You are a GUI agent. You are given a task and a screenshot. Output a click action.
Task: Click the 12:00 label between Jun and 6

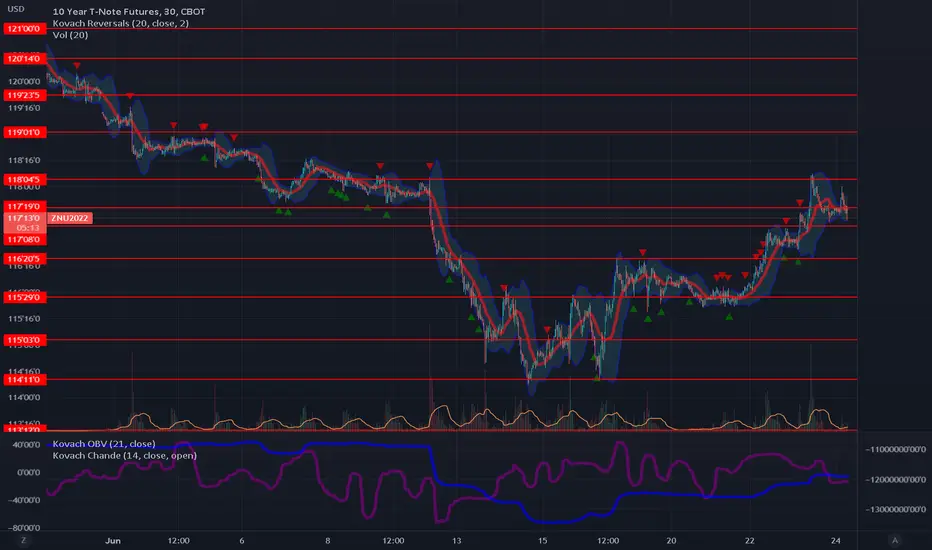point(178,540)
